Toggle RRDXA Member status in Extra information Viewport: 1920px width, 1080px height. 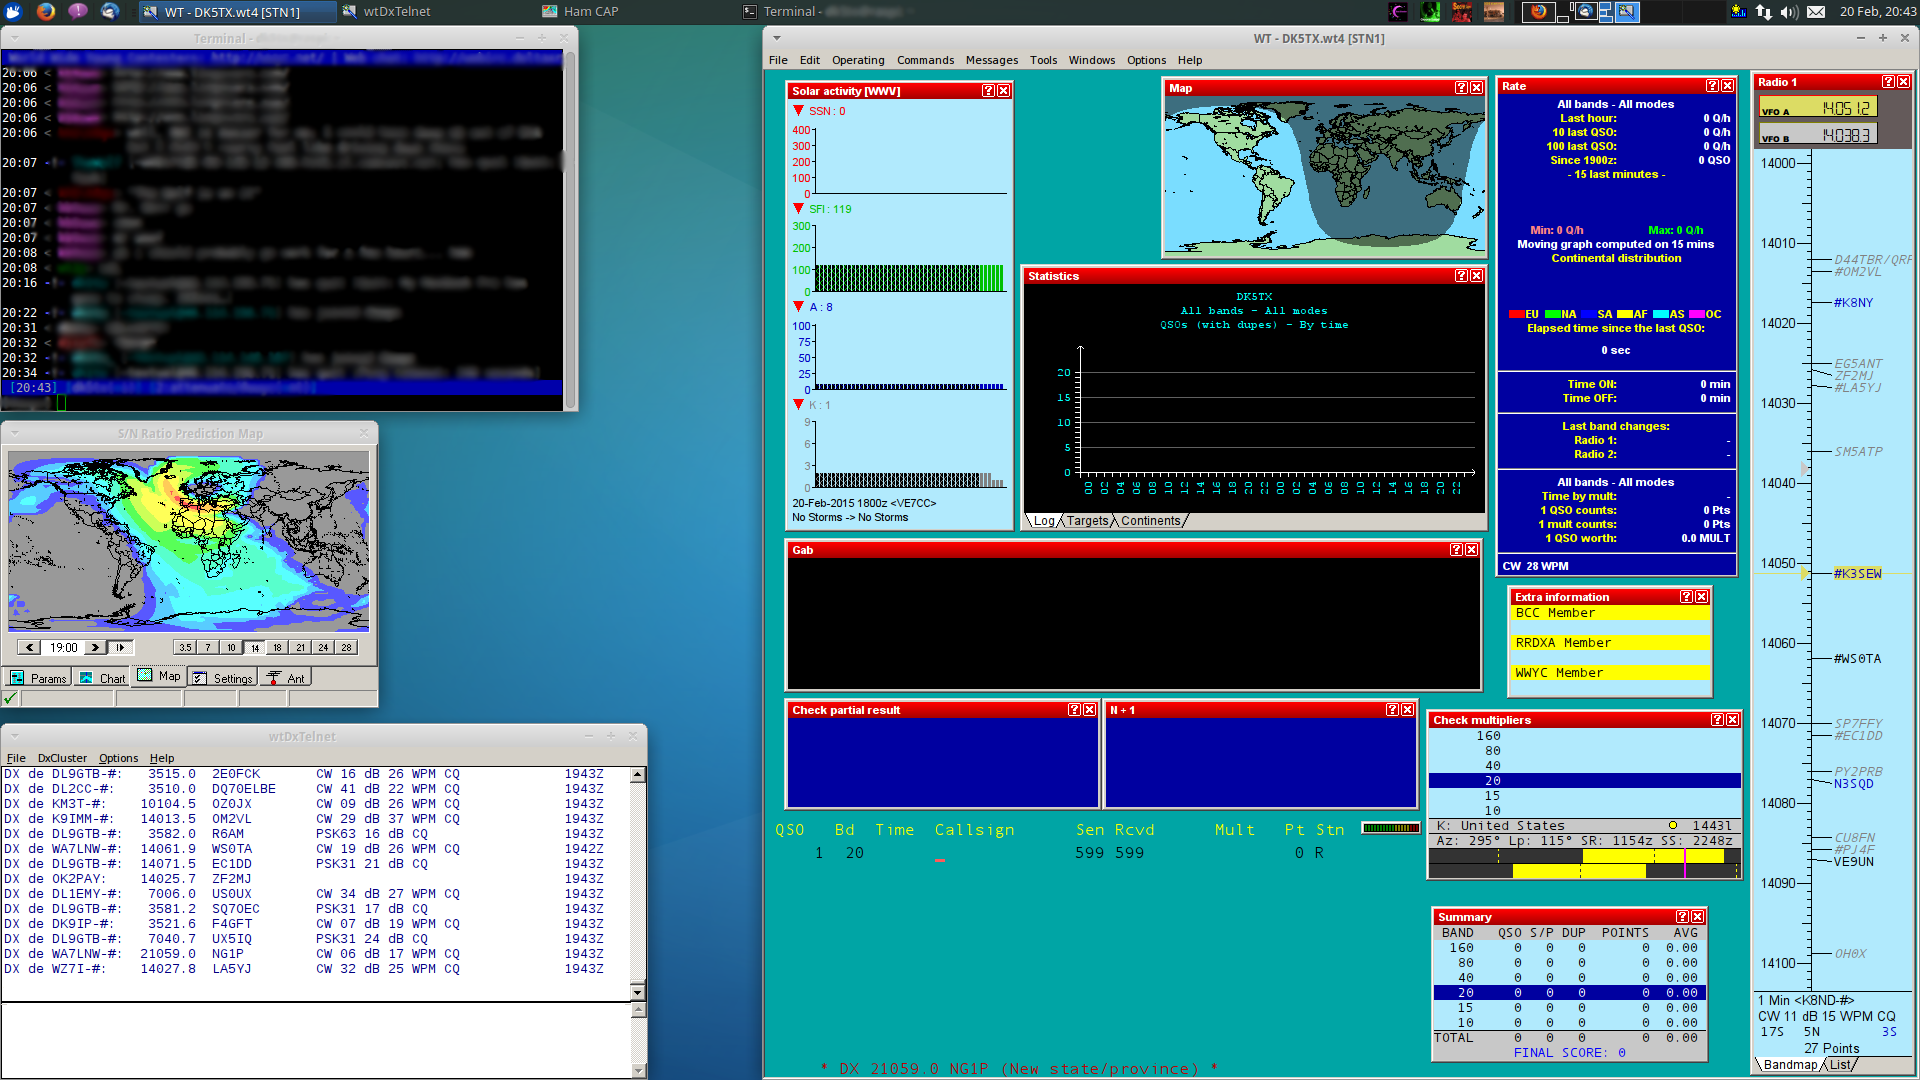(1609, 642)
